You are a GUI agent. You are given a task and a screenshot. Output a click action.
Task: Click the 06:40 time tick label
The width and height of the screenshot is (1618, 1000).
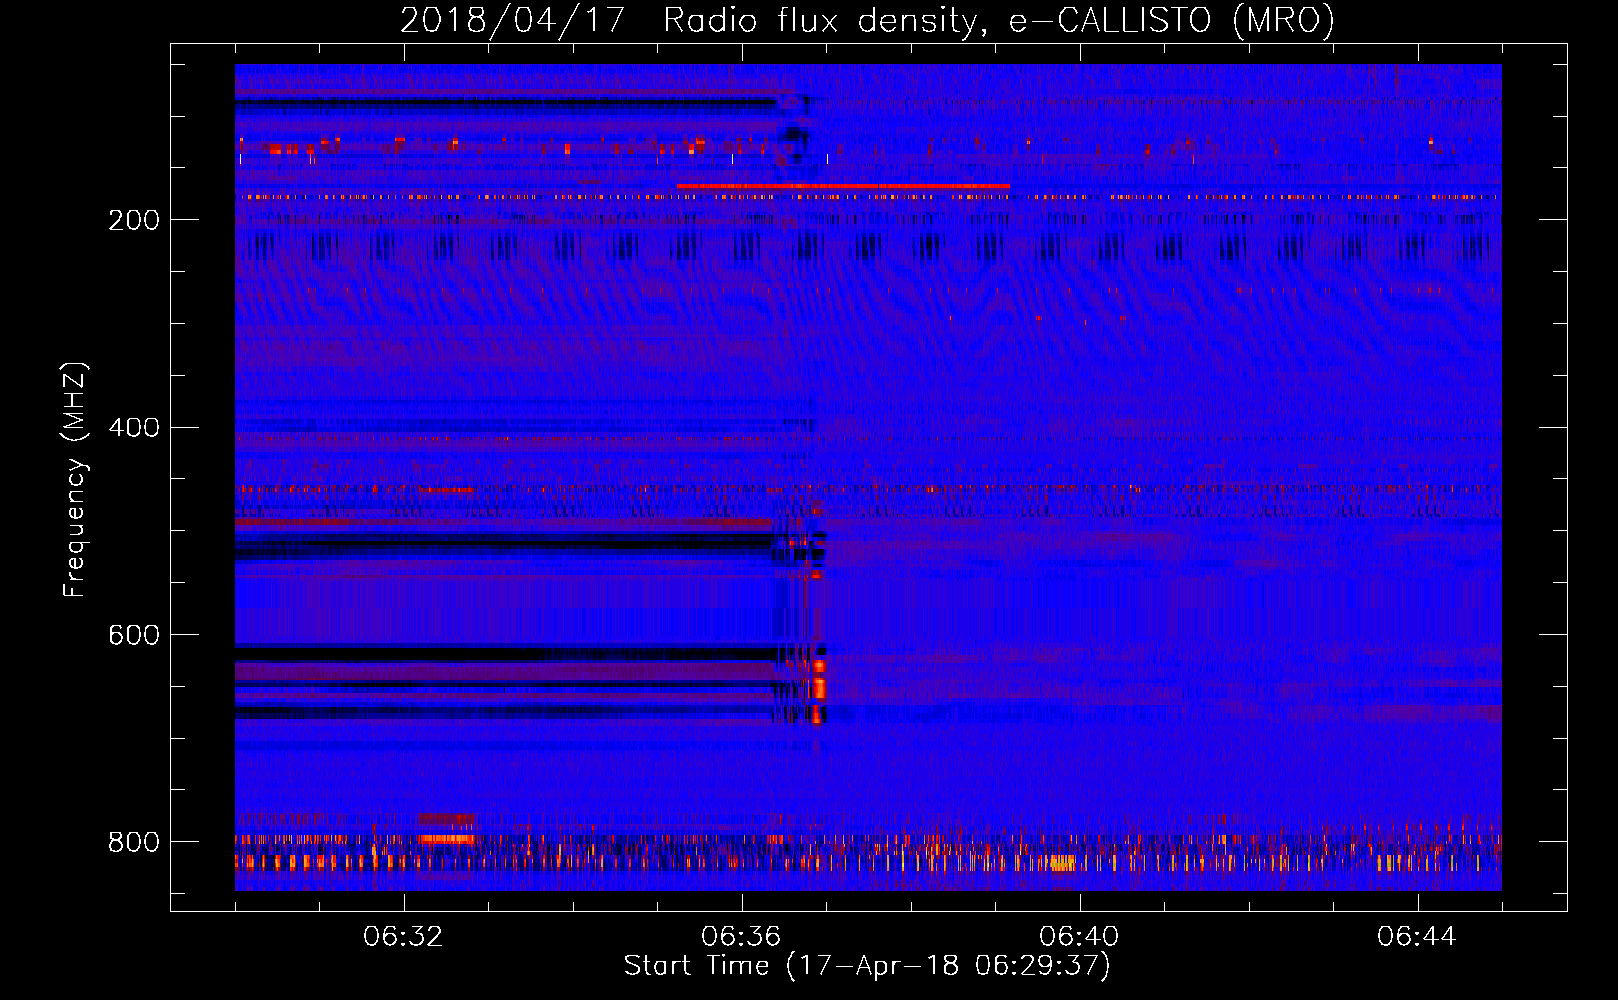tap(1079, 937)
